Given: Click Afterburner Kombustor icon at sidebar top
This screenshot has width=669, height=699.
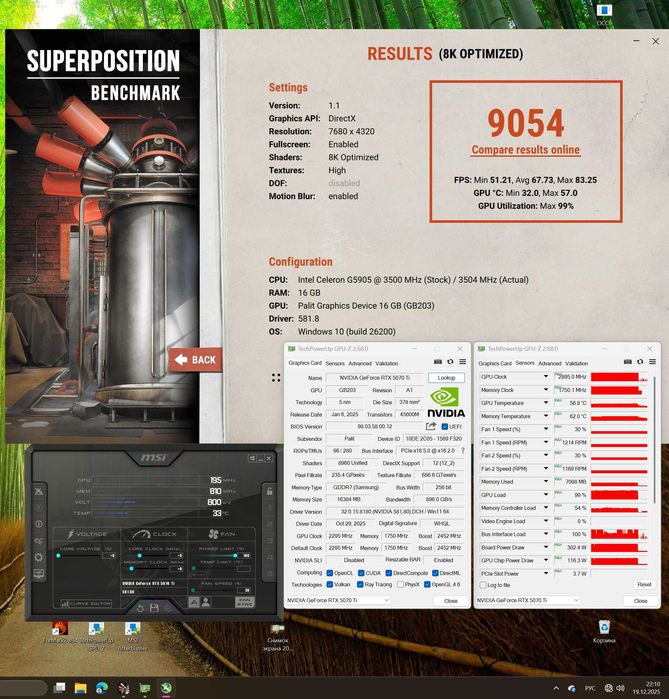Looking at the screenshot, I should coord(39,491).
